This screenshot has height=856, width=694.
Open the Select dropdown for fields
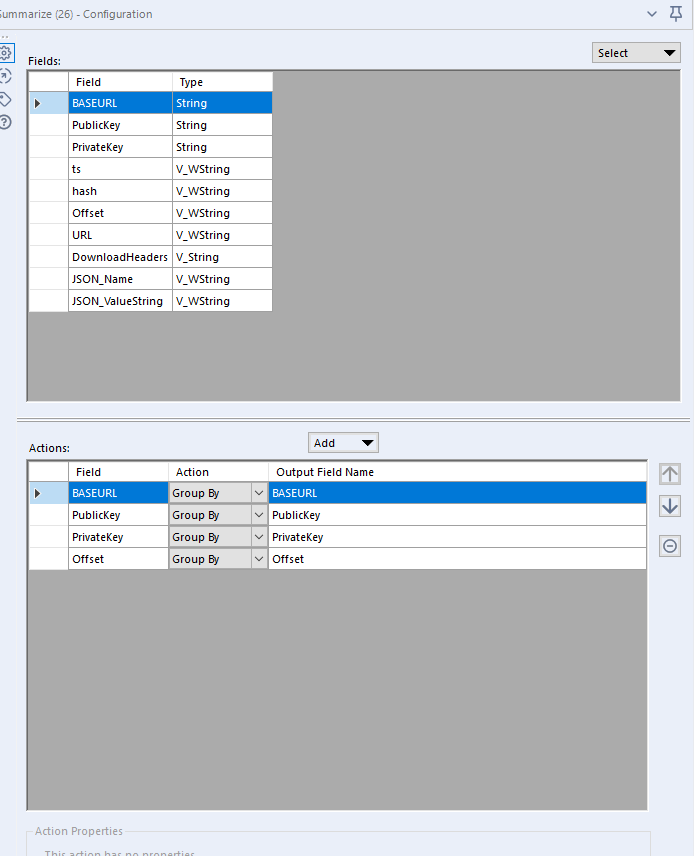click(636, 53)
